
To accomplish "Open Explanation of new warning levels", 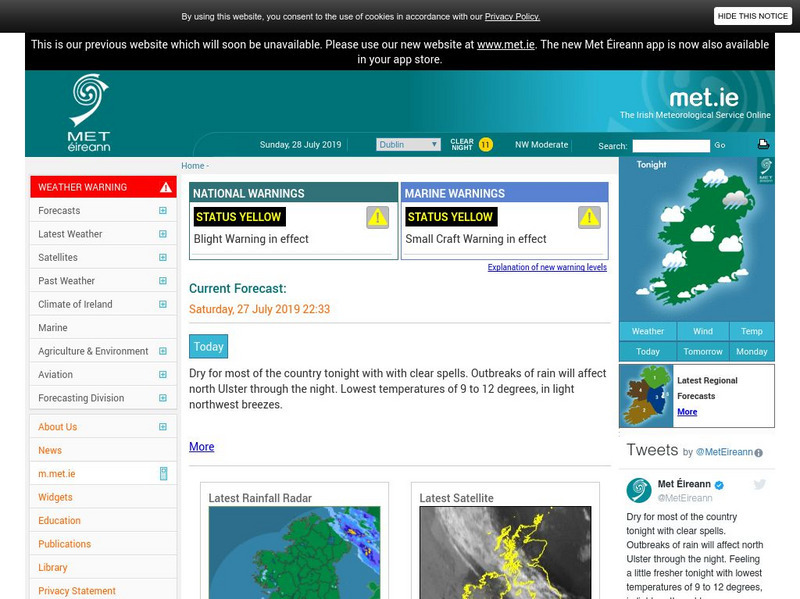I will pos(547,267).
